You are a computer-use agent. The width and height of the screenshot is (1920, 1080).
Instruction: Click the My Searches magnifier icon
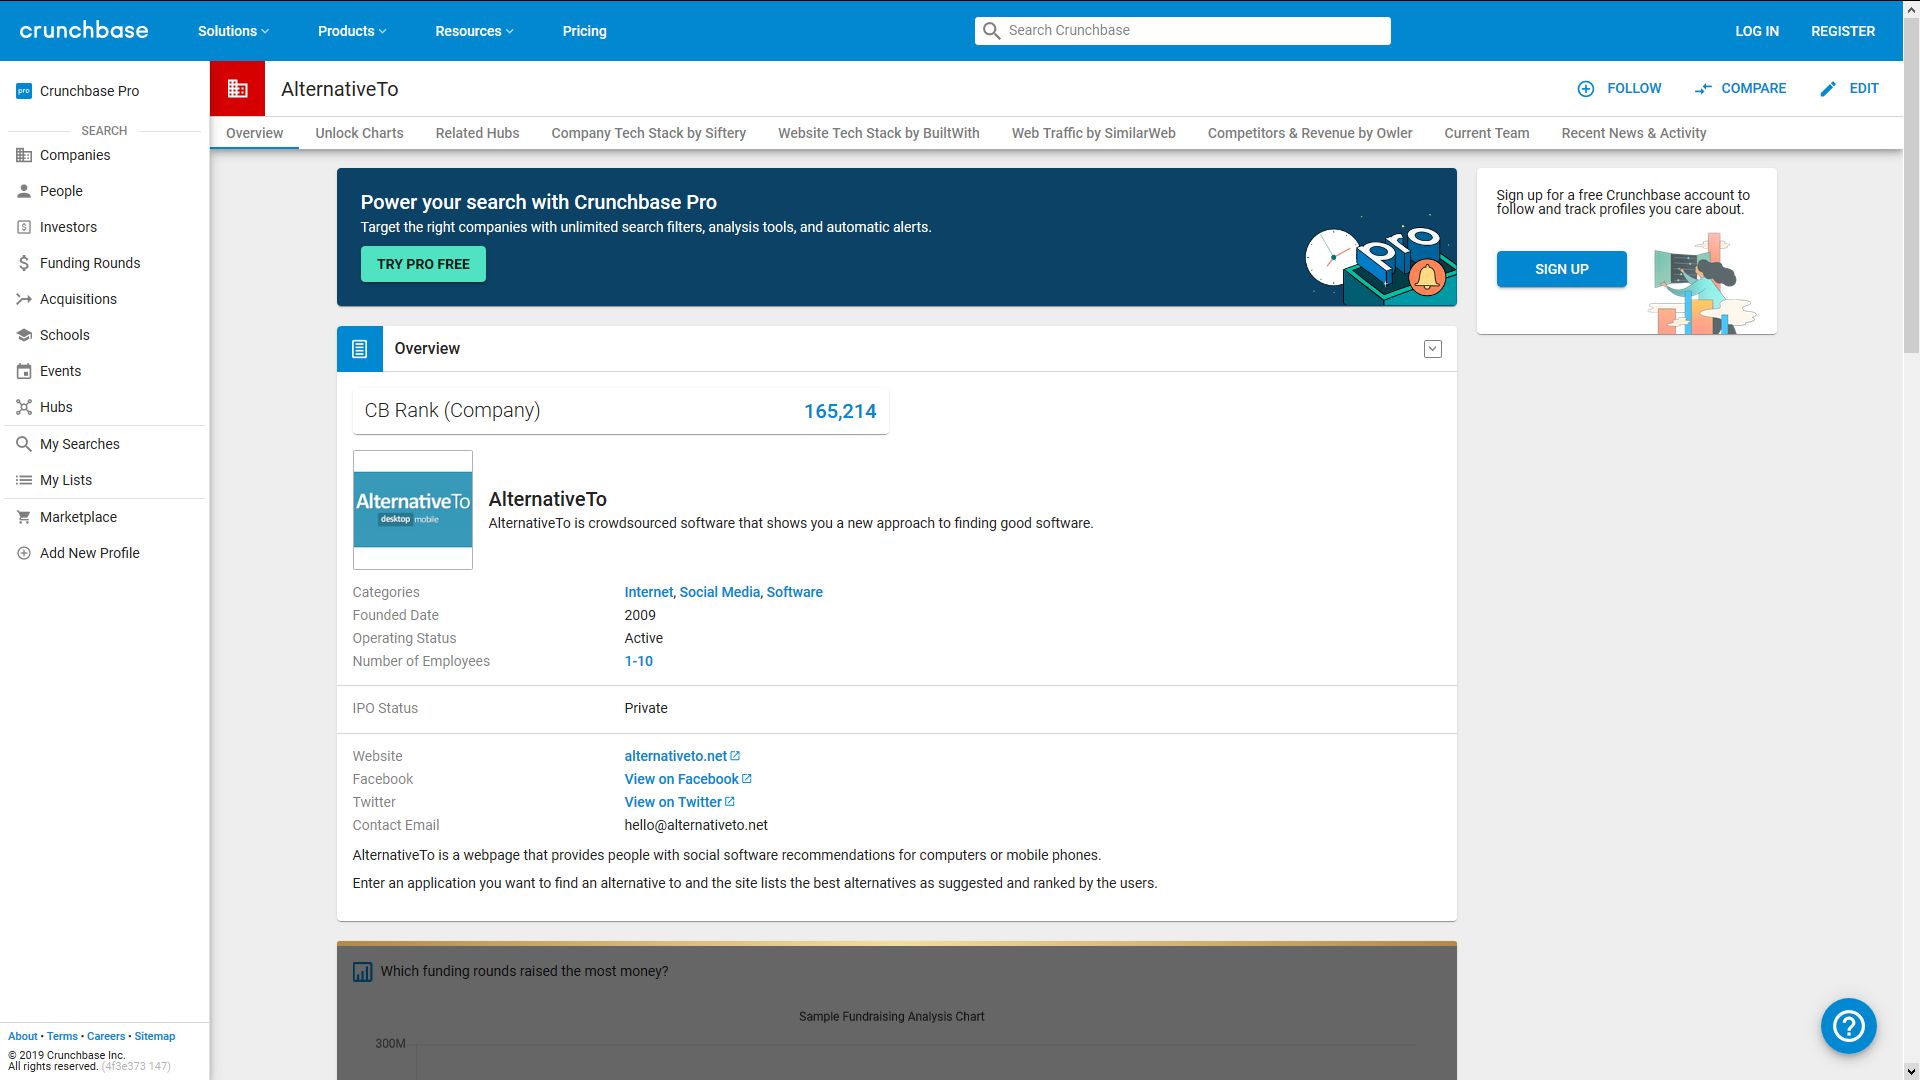24,444
